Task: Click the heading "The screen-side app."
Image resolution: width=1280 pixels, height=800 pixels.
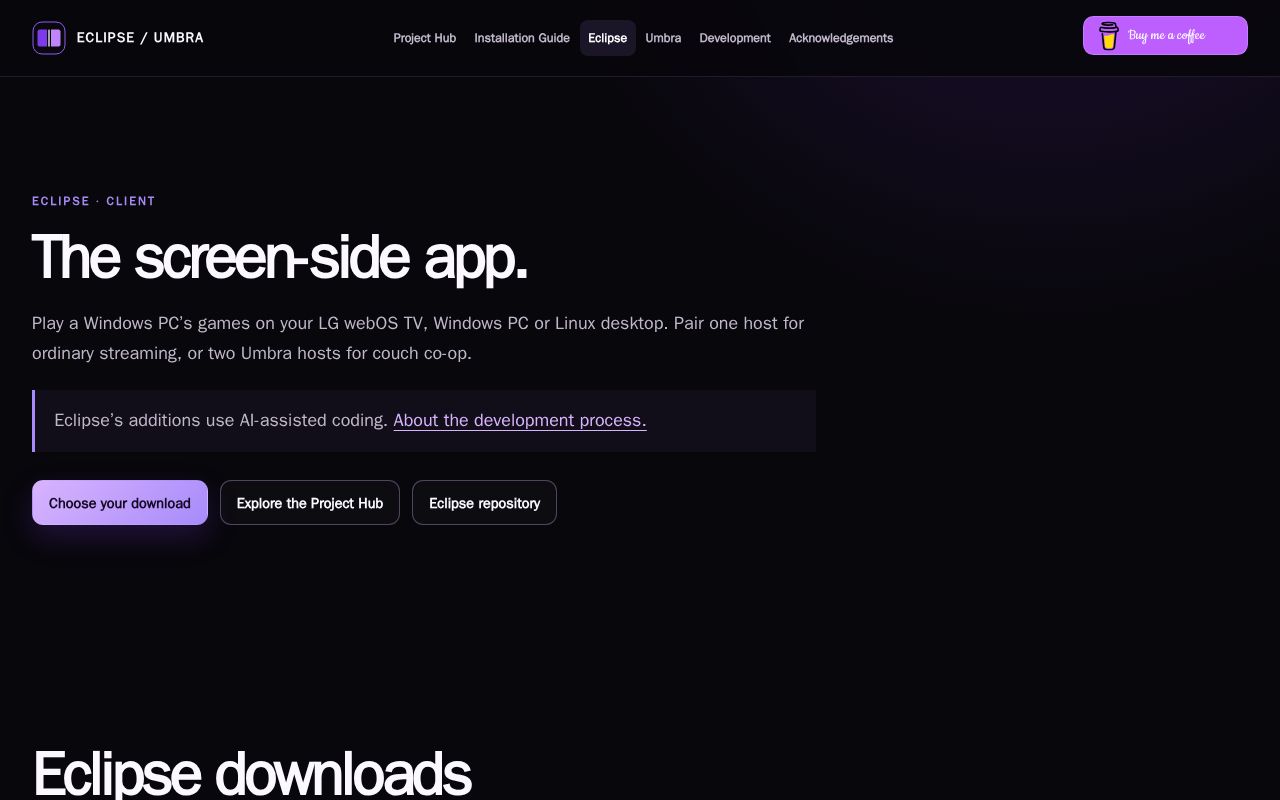Action: tap(280, 257)
